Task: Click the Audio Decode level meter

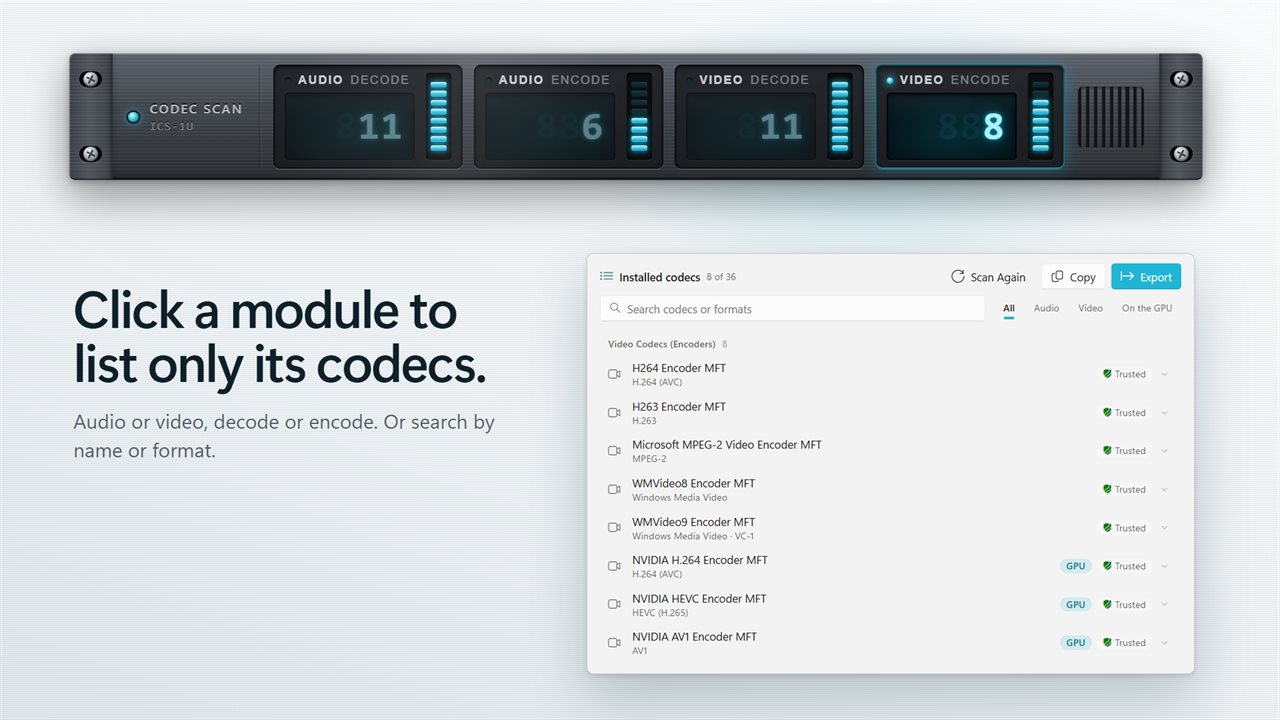Action: (438, 116)
